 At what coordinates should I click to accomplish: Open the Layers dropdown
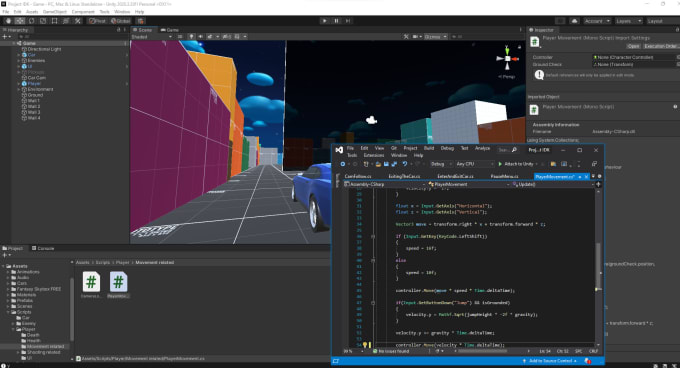pyautogui.click(x=628, y=21)
